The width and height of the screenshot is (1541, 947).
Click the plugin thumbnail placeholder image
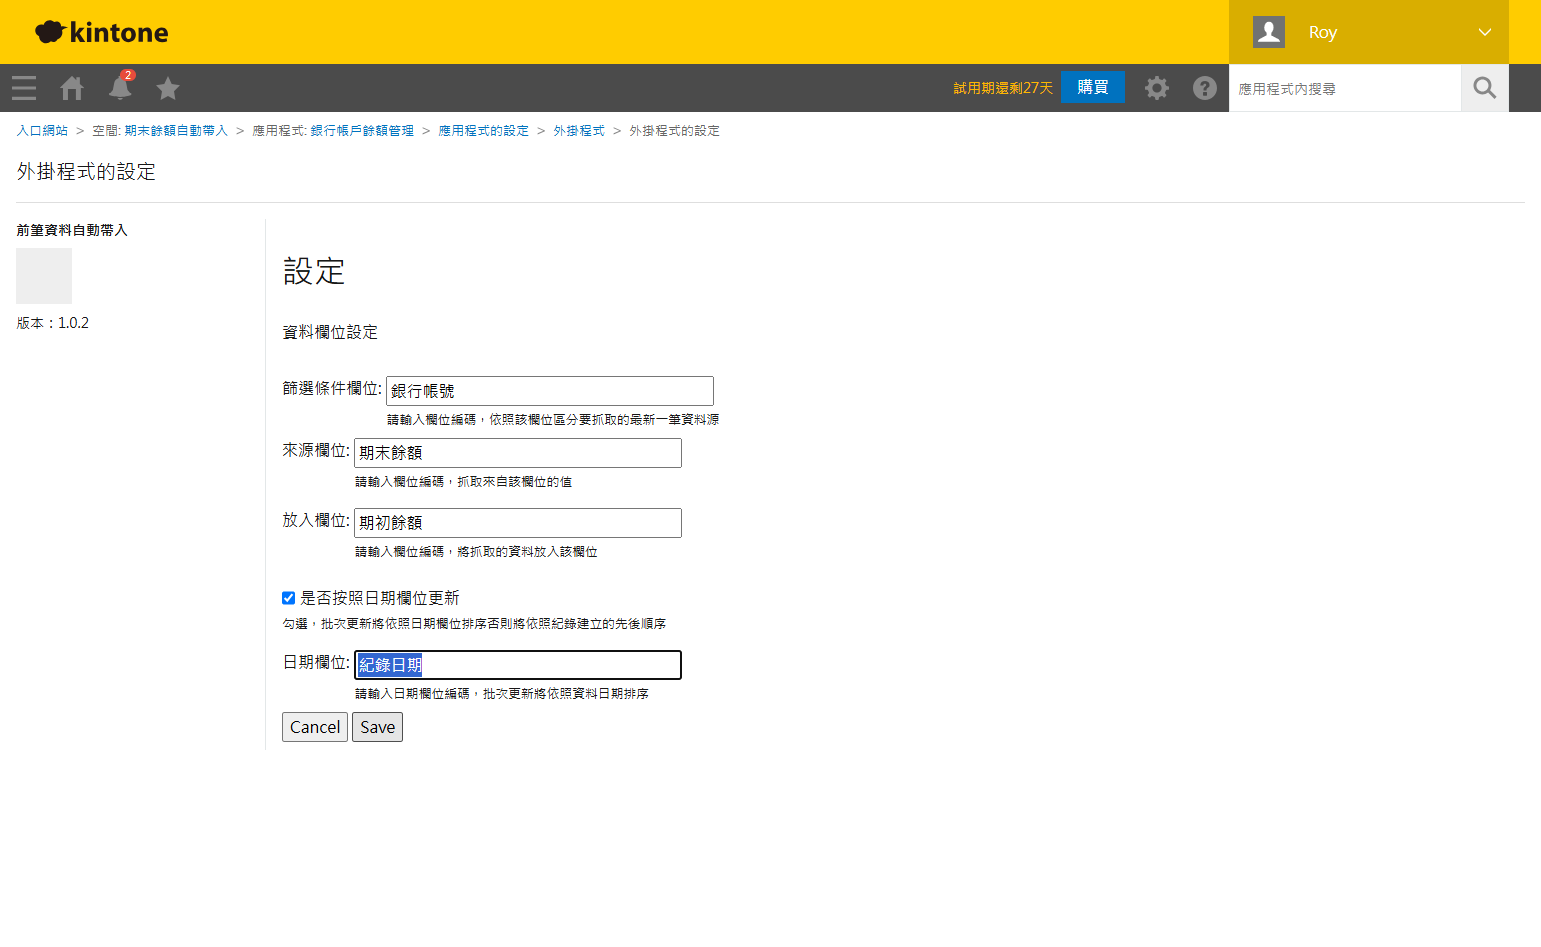(44, 276)
